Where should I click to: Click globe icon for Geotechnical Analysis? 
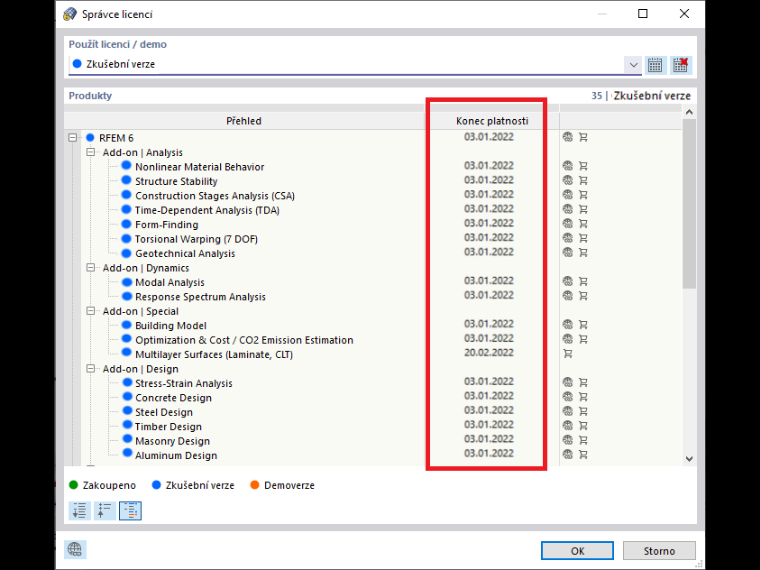pos(568,253)
